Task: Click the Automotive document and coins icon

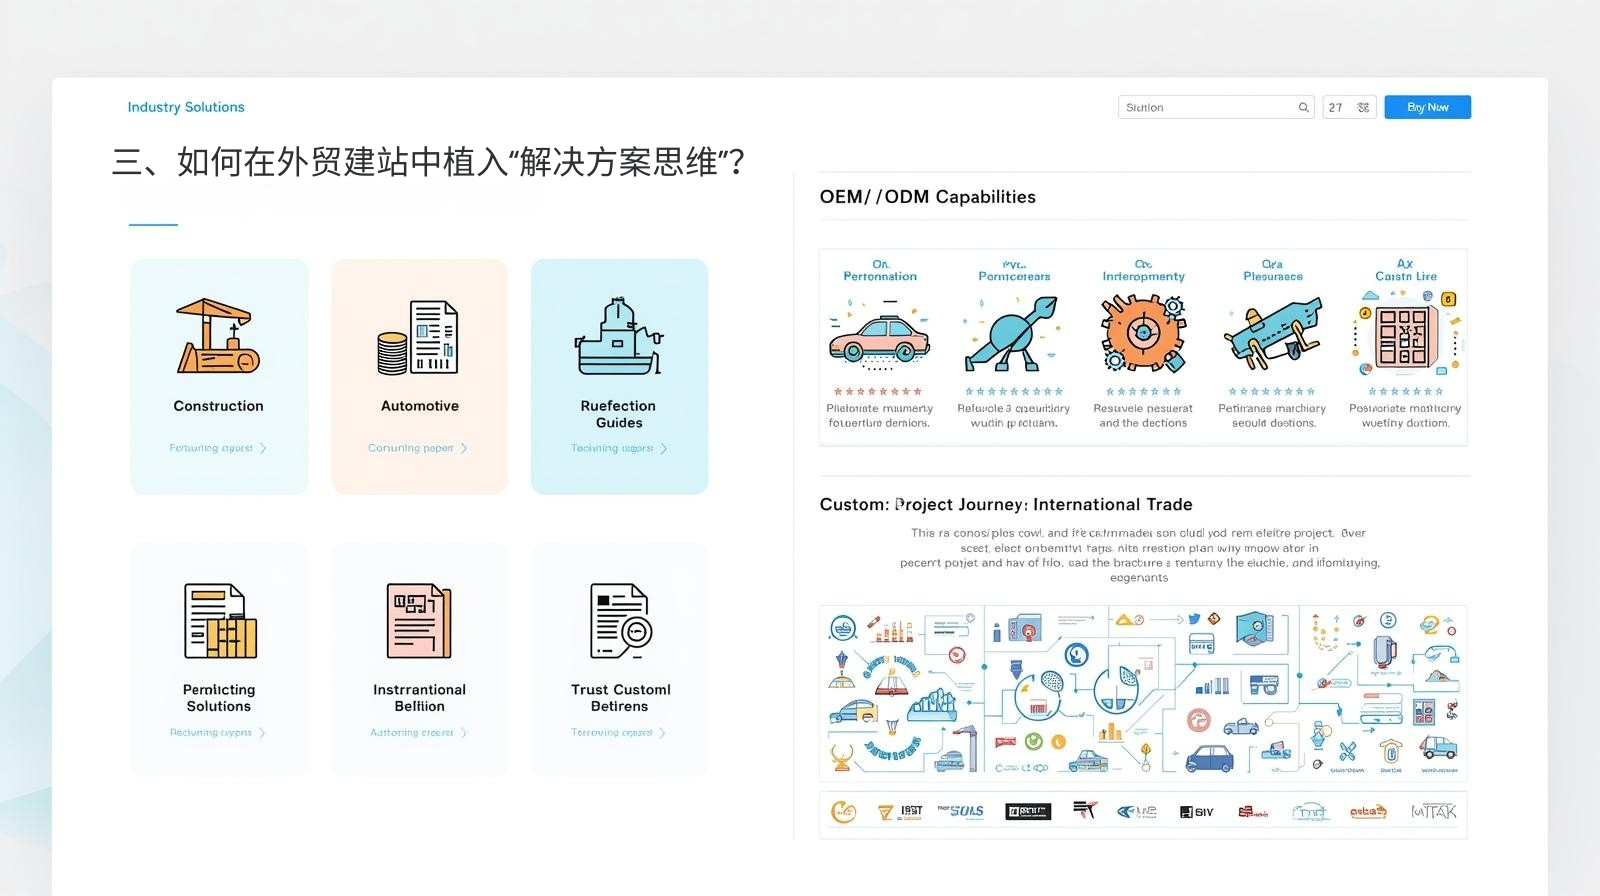Action: click(418, 337)
